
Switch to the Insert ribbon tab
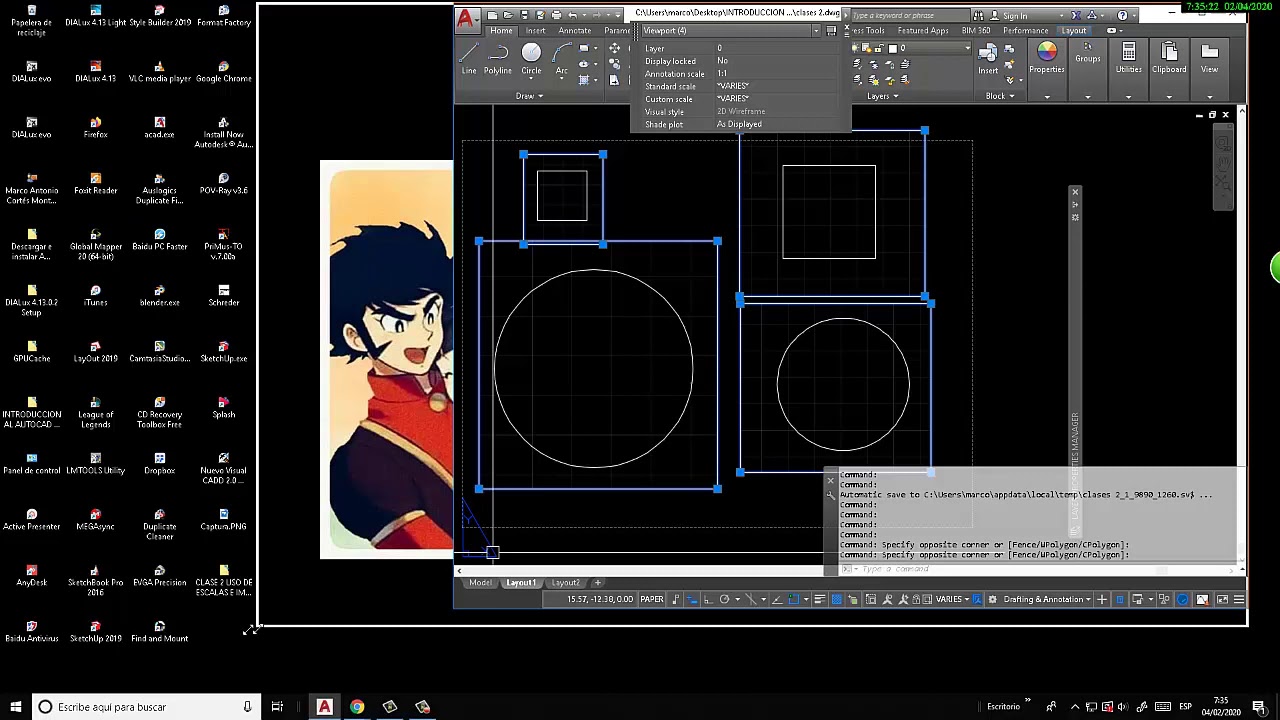coord(535,31)
